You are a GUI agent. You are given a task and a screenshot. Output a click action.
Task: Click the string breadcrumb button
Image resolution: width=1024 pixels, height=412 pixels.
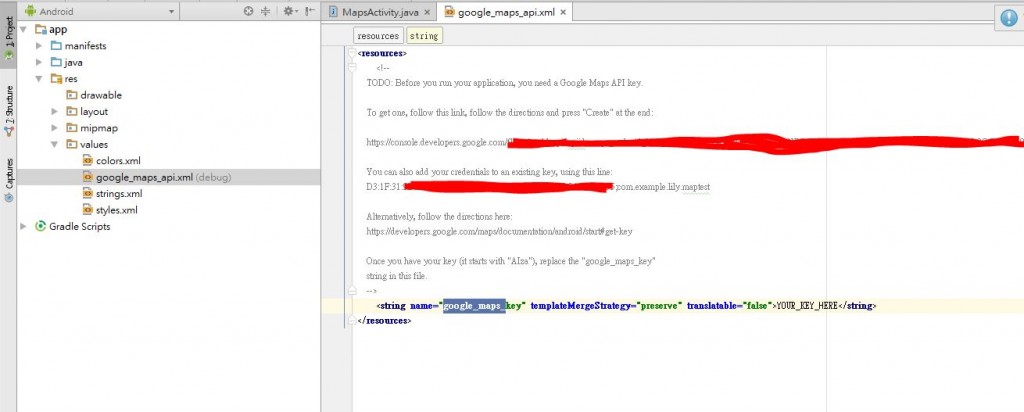tap(424, 36)
